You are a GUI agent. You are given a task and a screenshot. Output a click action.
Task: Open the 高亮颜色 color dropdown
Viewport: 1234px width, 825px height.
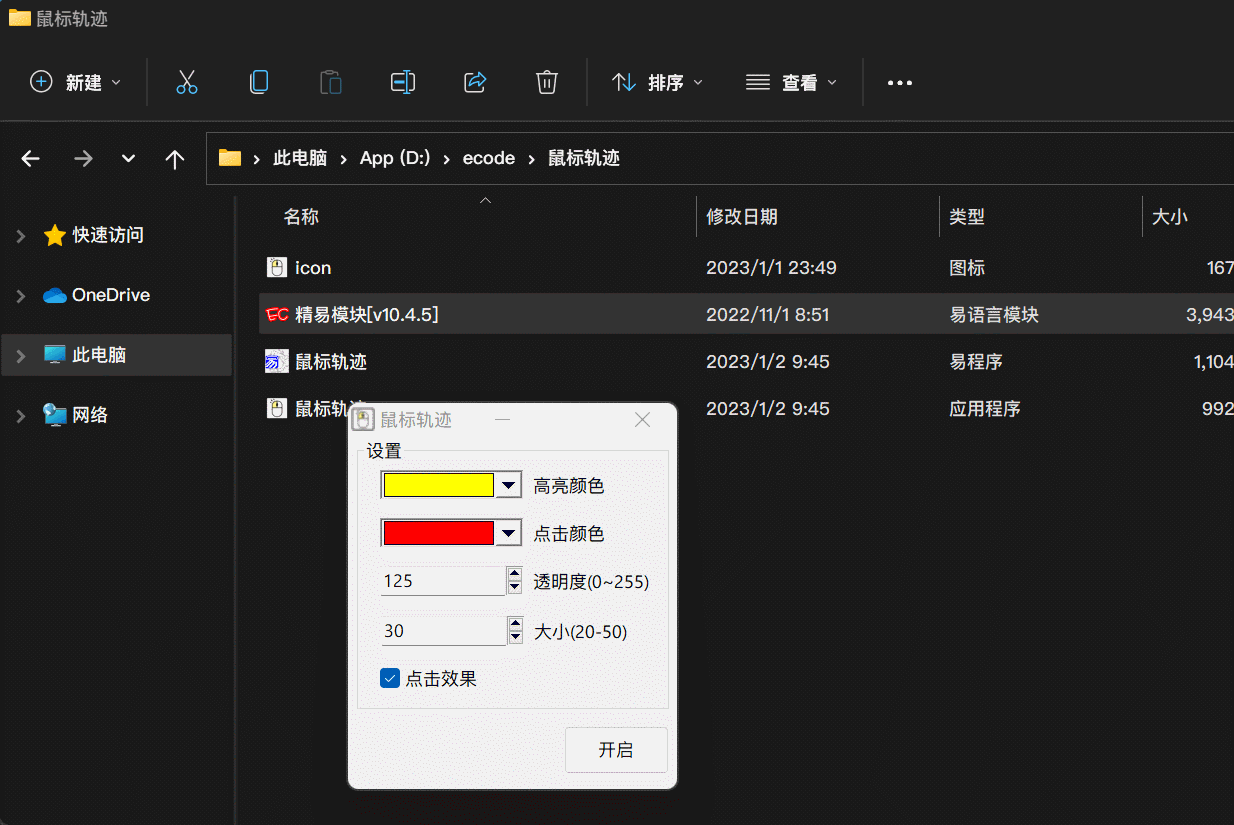509,484
